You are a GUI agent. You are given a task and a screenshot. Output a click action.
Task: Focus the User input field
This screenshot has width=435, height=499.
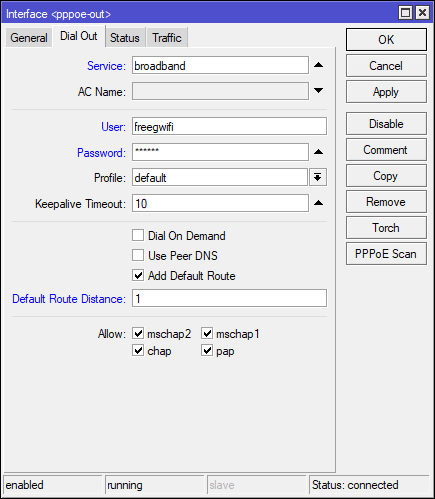[x=229, y=126]
